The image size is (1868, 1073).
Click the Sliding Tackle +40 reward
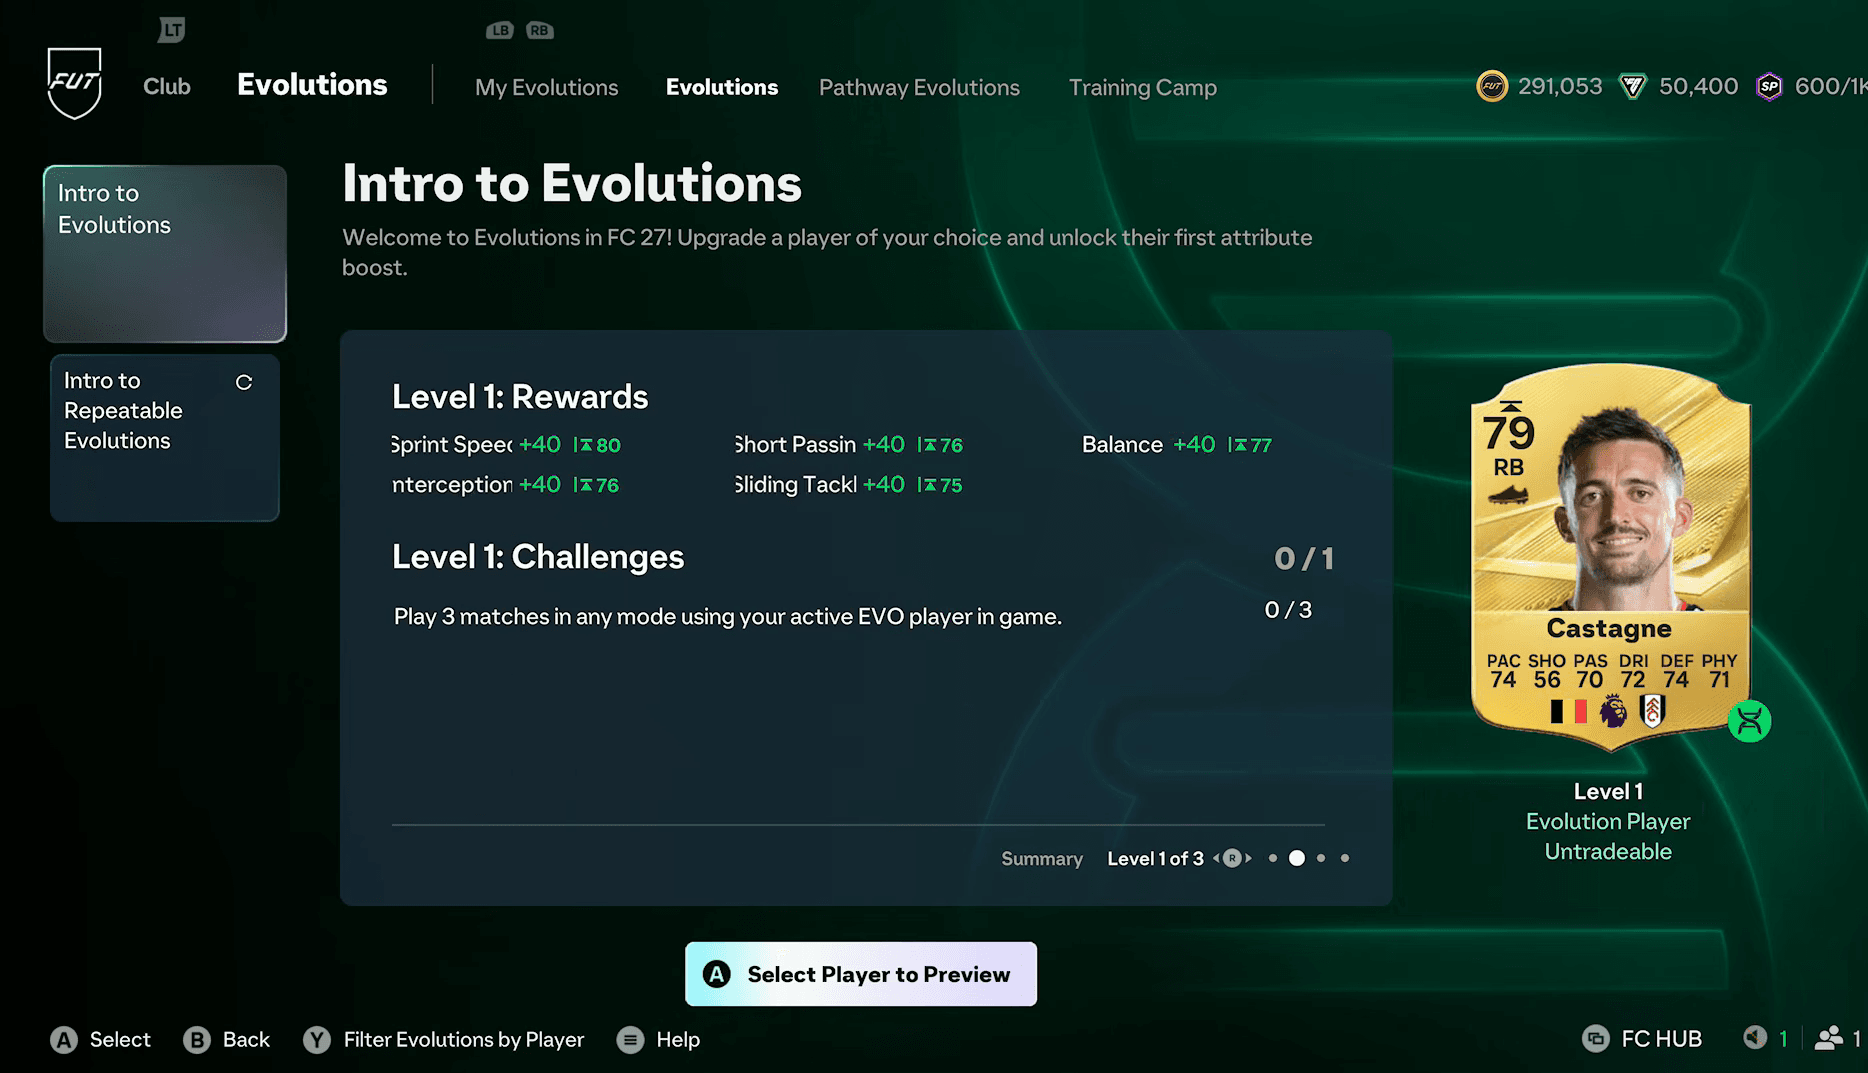tap(848, 485)
